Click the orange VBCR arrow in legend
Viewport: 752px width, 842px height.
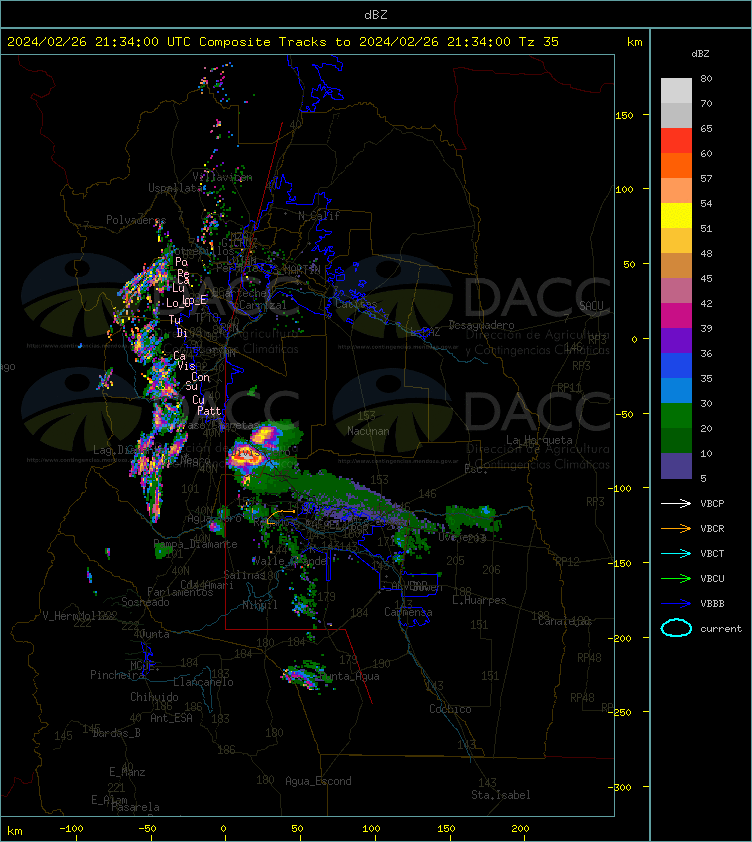676,528
